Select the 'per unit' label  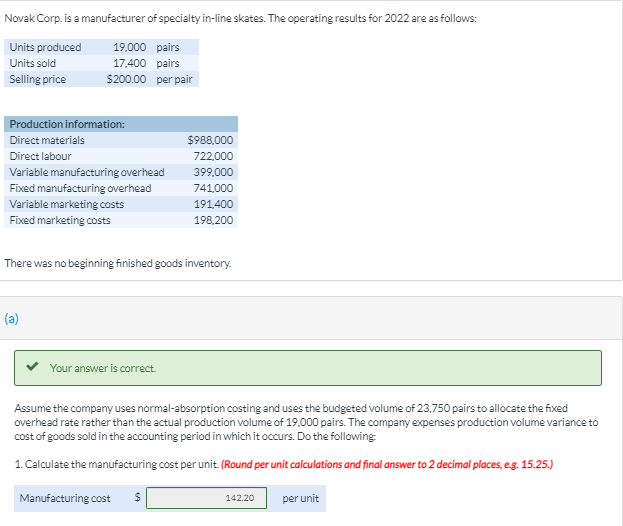[300, 498]
